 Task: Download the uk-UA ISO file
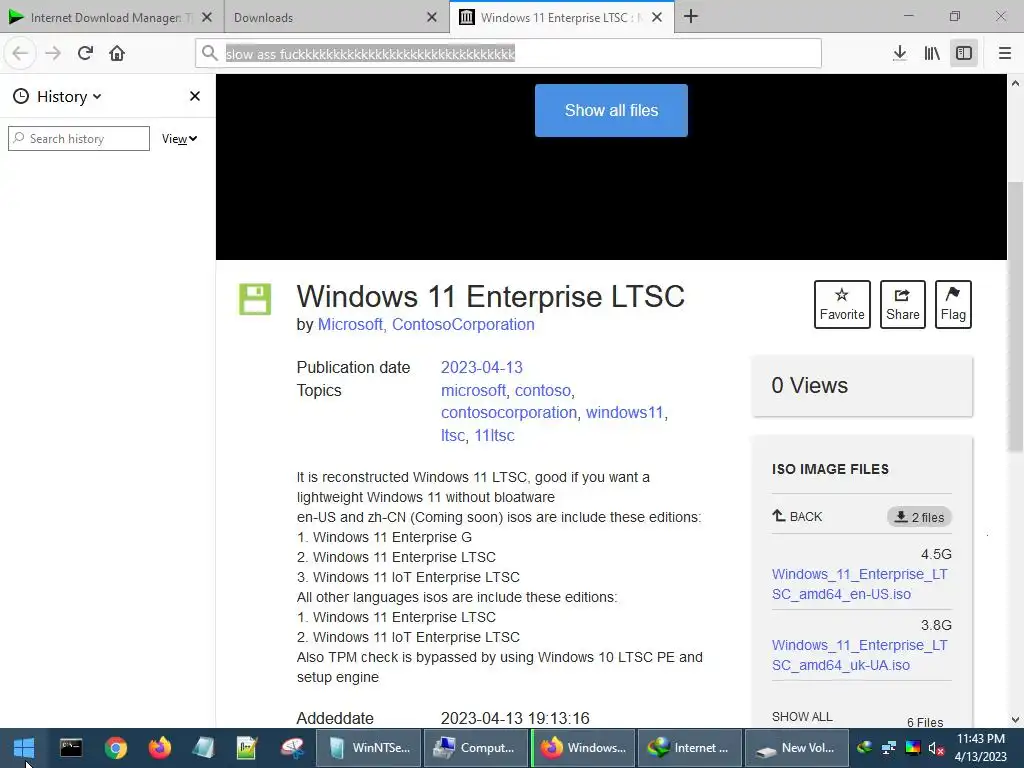[859, 655]
